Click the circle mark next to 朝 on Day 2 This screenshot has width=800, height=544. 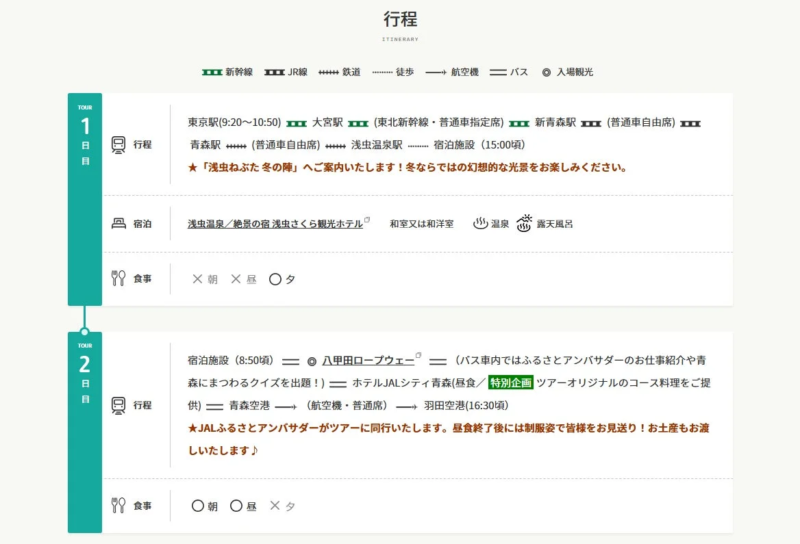pos(197,506)
